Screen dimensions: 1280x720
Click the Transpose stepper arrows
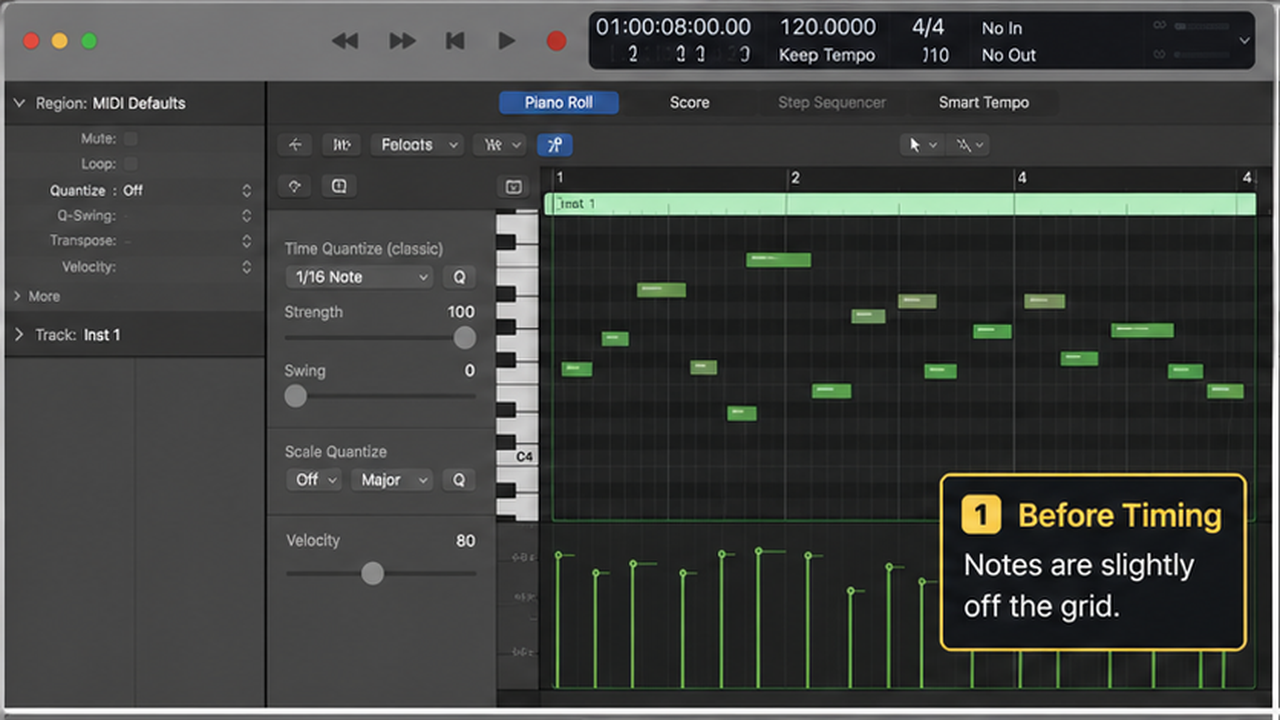coord(246,241)
